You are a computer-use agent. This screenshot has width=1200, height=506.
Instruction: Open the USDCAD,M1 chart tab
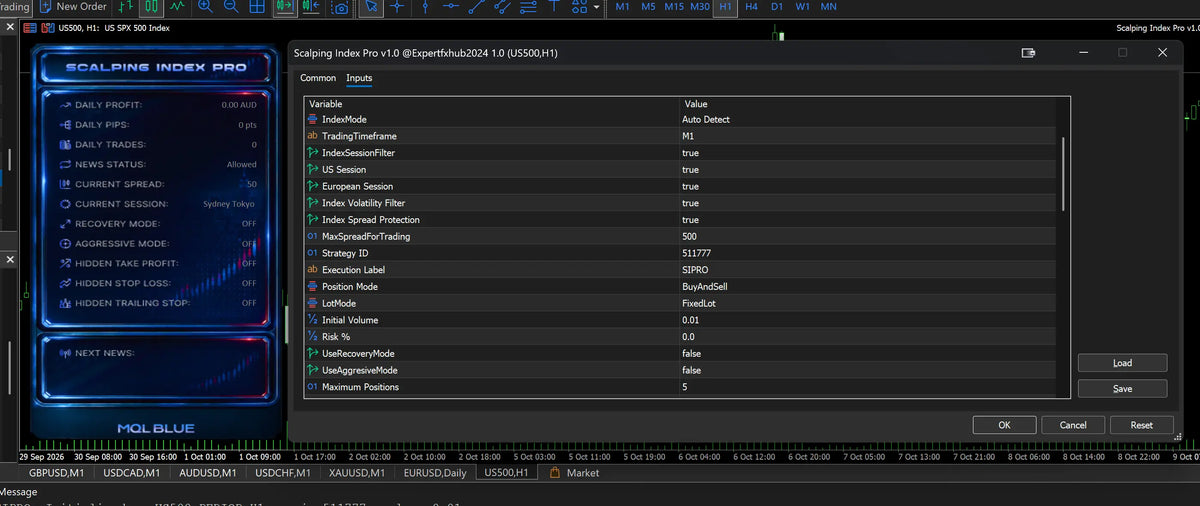[x=131, y=472]
